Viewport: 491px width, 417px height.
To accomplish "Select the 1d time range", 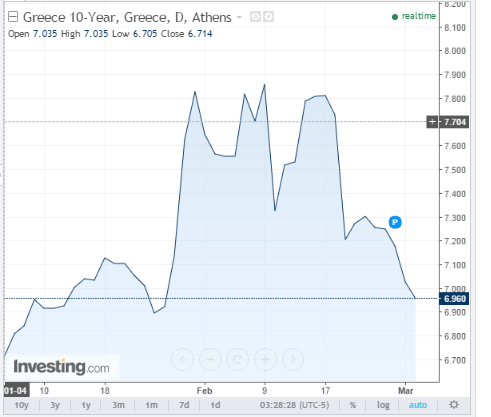I will (215, 405).
